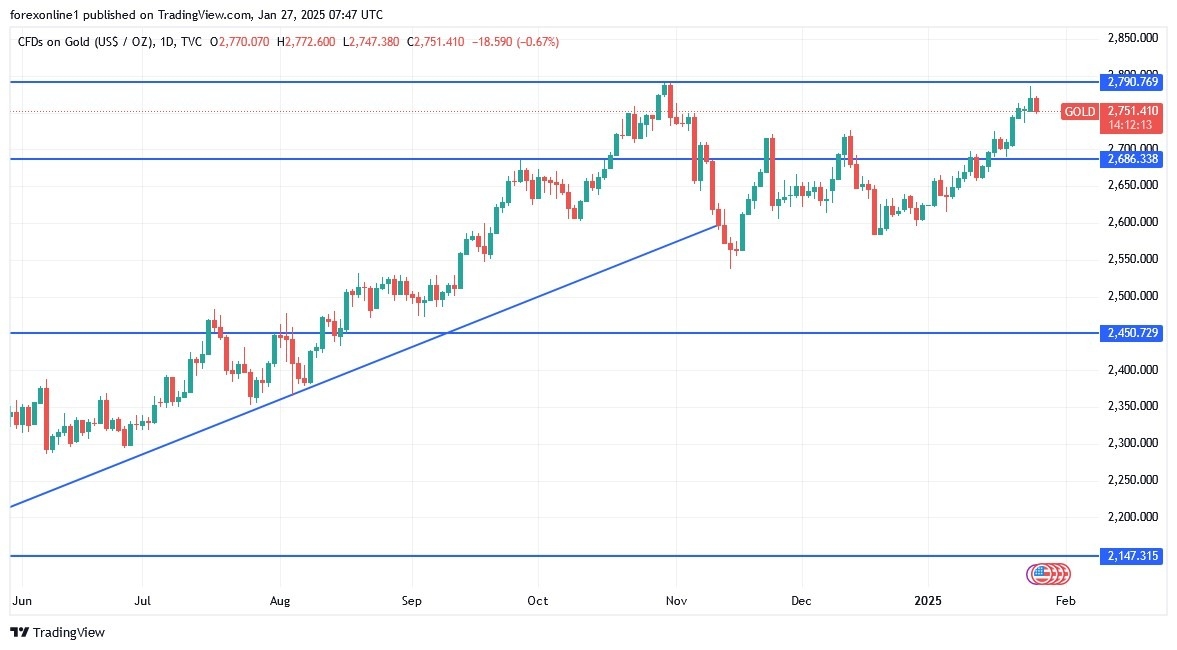The width and height of the screenshot is (1177, 650).
Task: Click the TradingView logo icon
Action: click(19, 632)
